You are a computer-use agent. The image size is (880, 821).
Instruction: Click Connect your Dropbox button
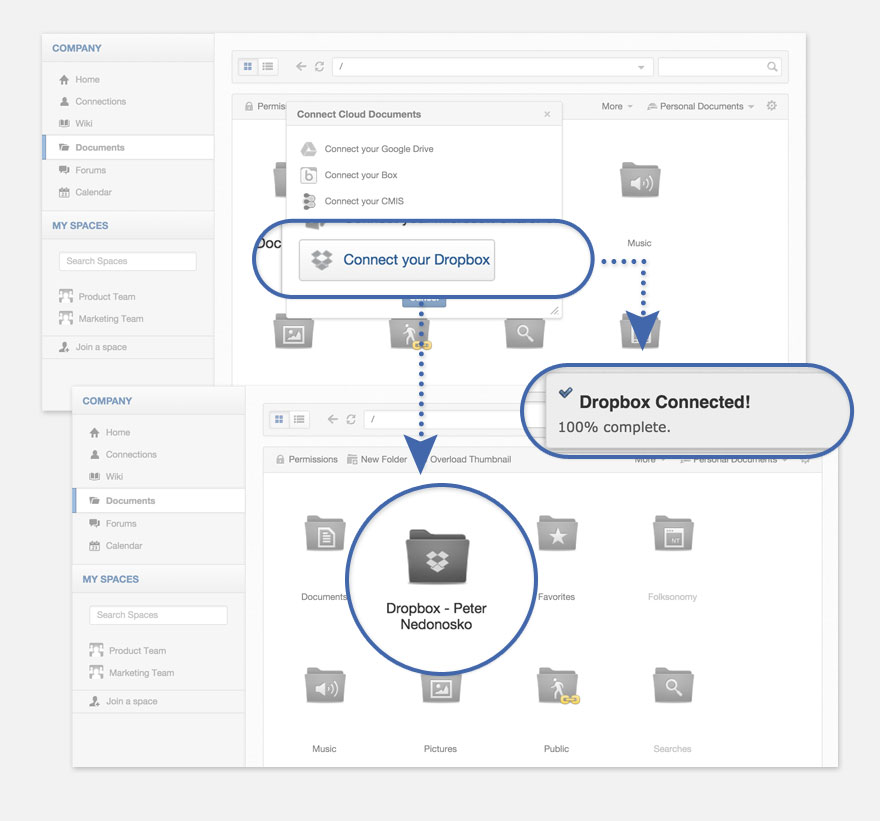(x=397, y=260)
